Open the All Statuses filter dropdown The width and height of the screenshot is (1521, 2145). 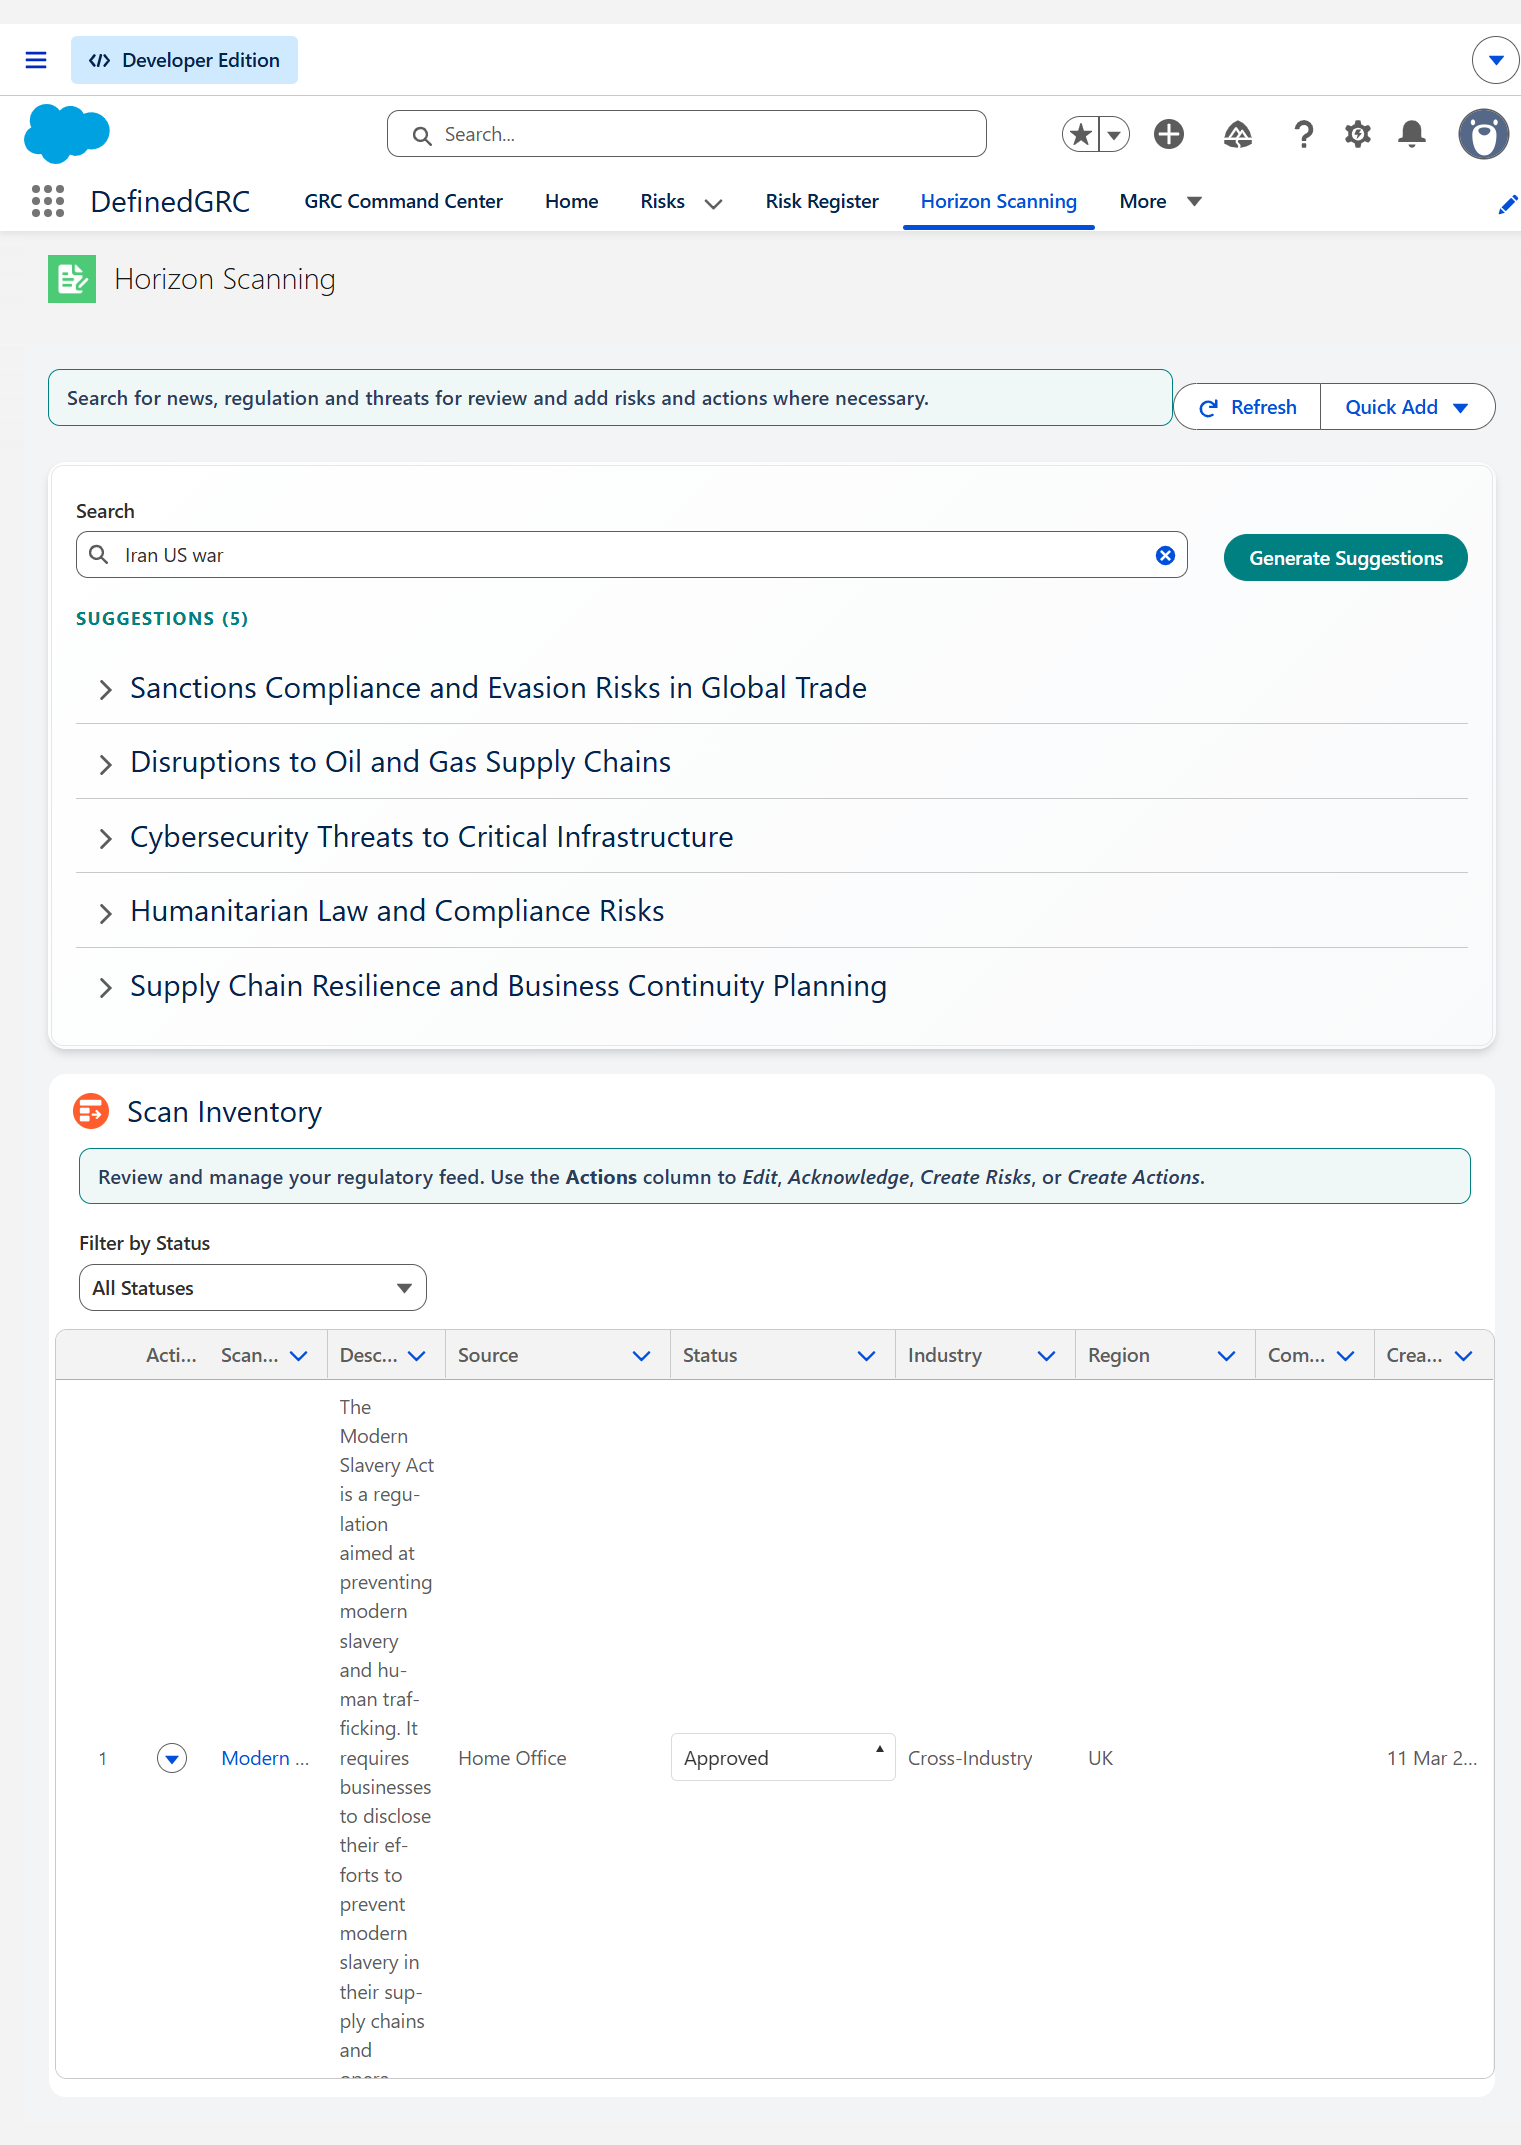(253, 1288)
